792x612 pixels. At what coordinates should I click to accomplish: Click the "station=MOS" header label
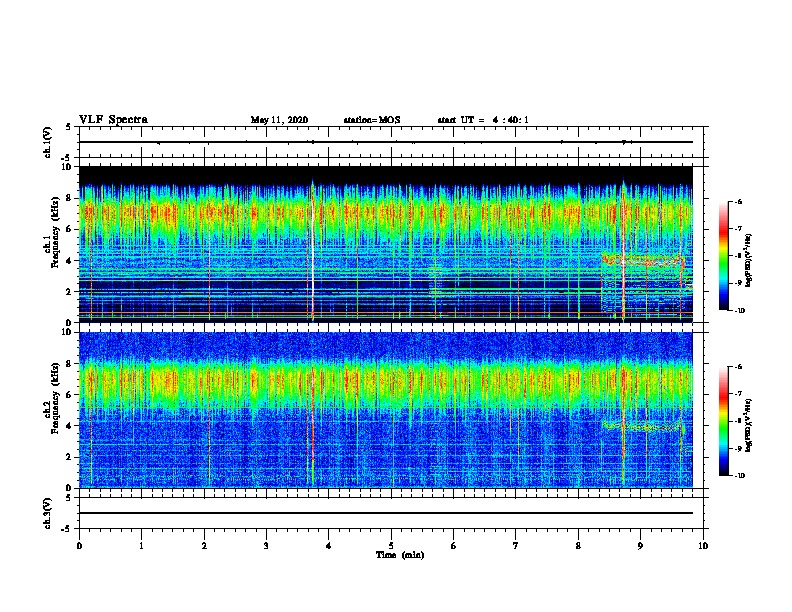point(372,120)
